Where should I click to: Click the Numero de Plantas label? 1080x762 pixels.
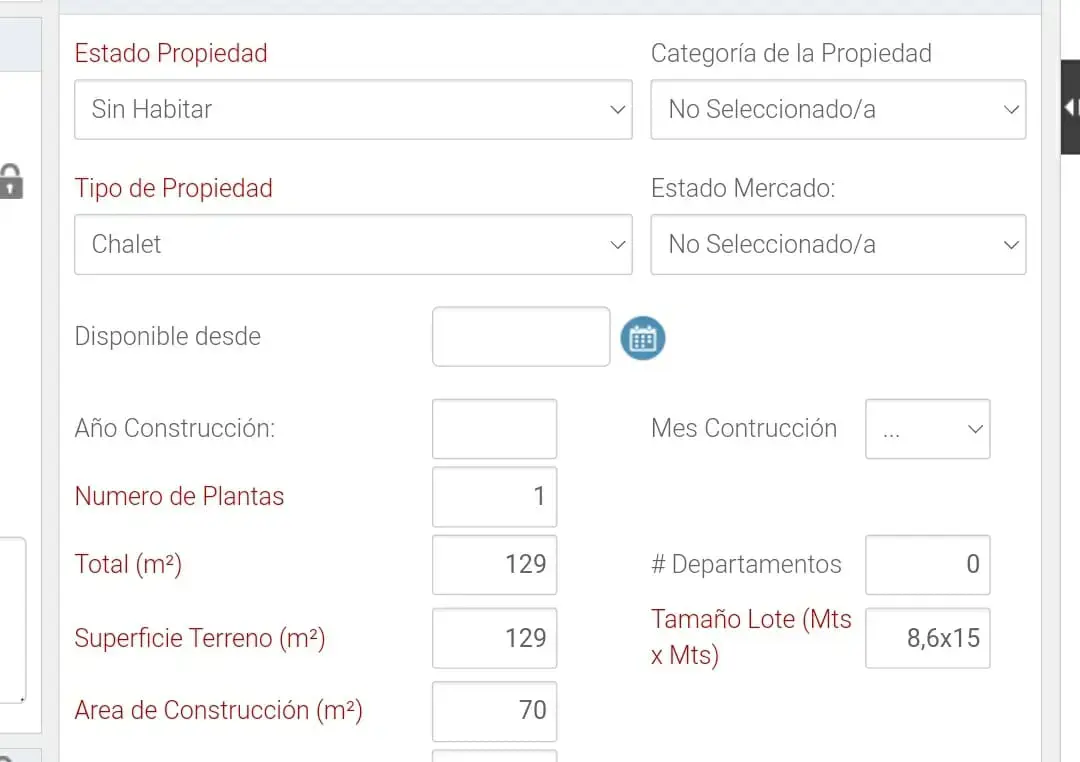(x=179, y=496)
